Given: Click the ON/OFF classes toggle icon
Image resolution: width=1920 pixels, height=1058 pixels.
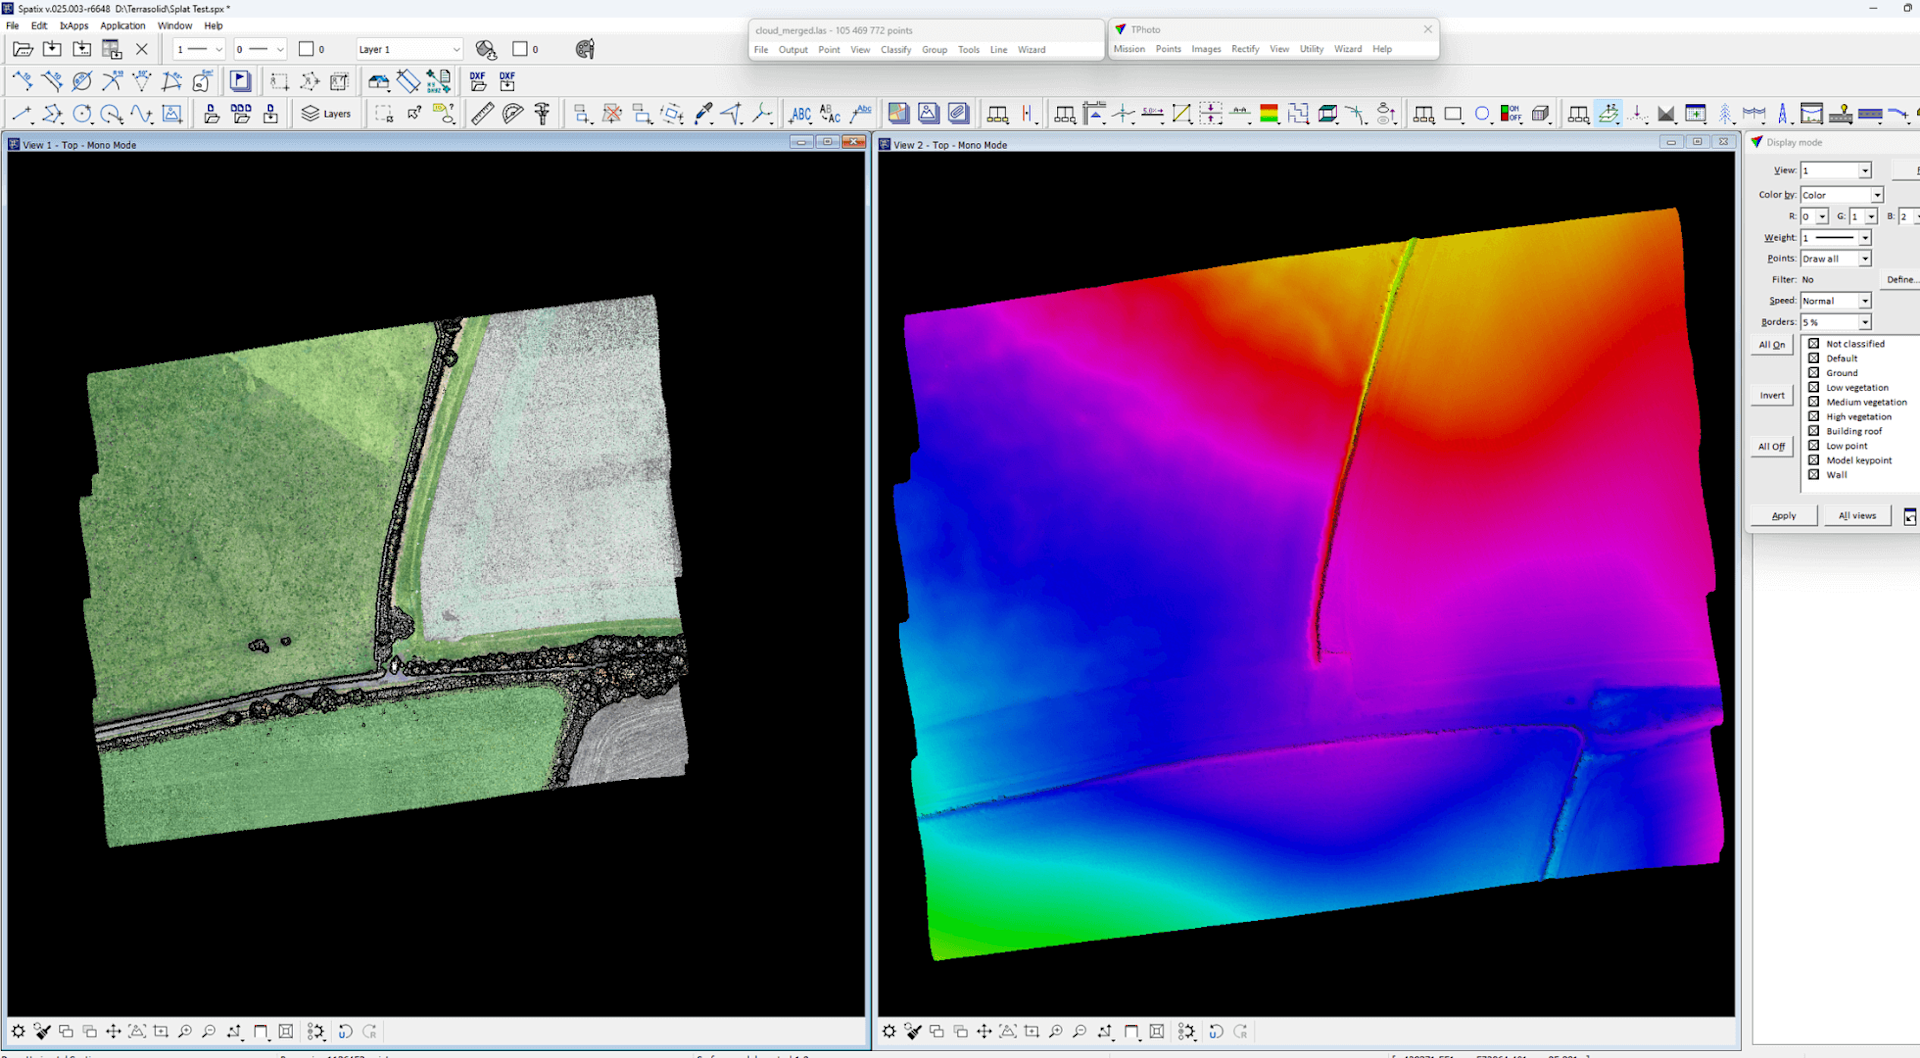Looking at the screenshot, I should 1511,114.
